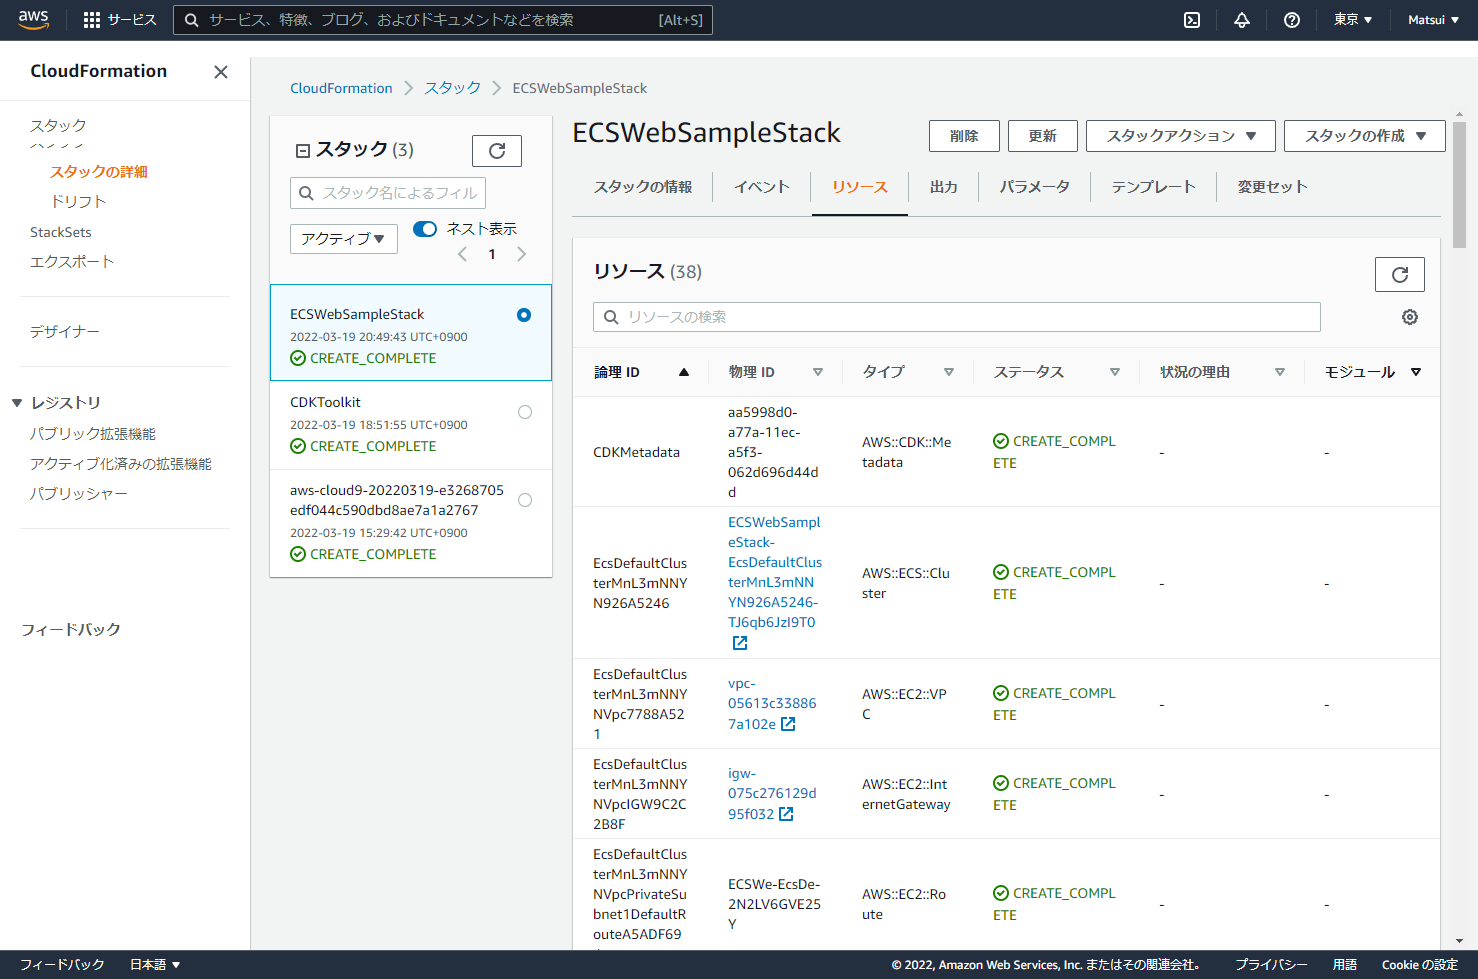The height and width of the screenshot is (979, 1478).
Task: Open external link icon for vpc ID
Action: (x=788, y=724)
